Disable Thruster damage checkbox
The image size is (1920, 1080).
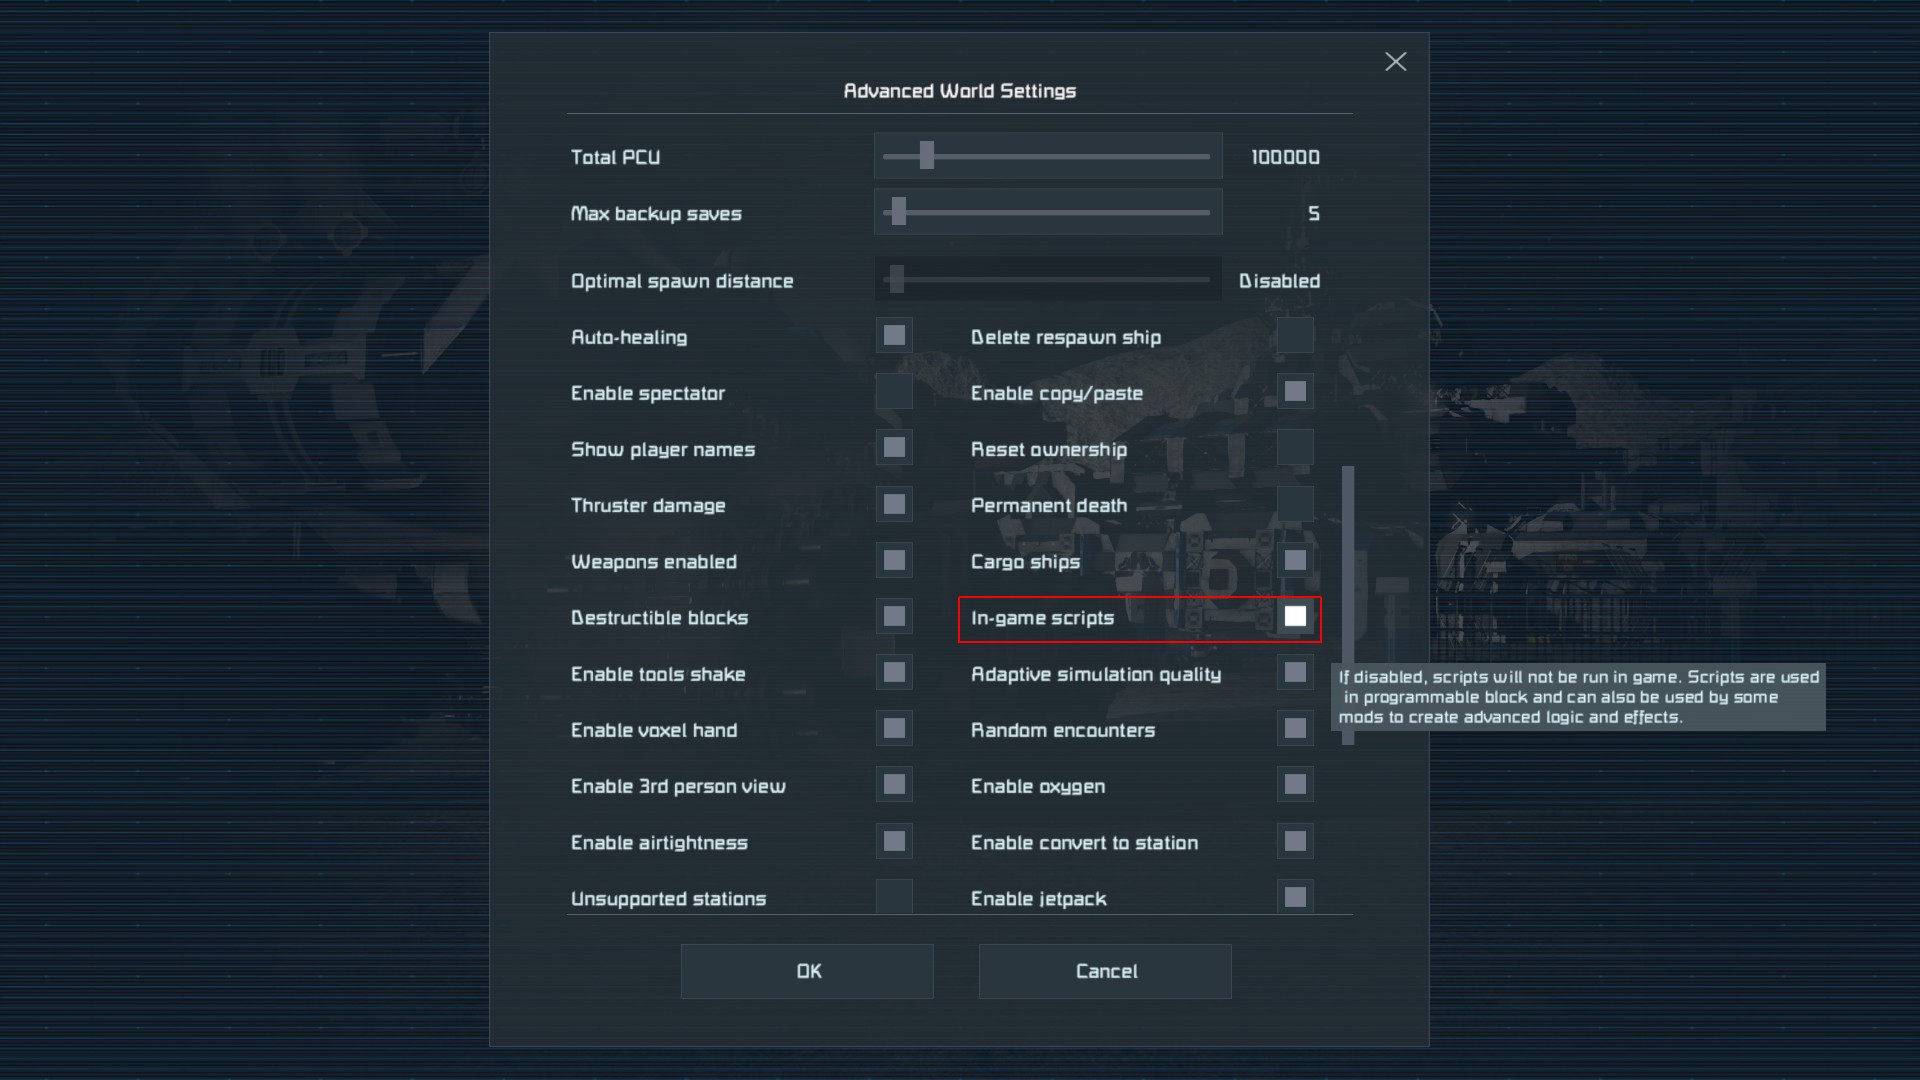tap(894, 504)
